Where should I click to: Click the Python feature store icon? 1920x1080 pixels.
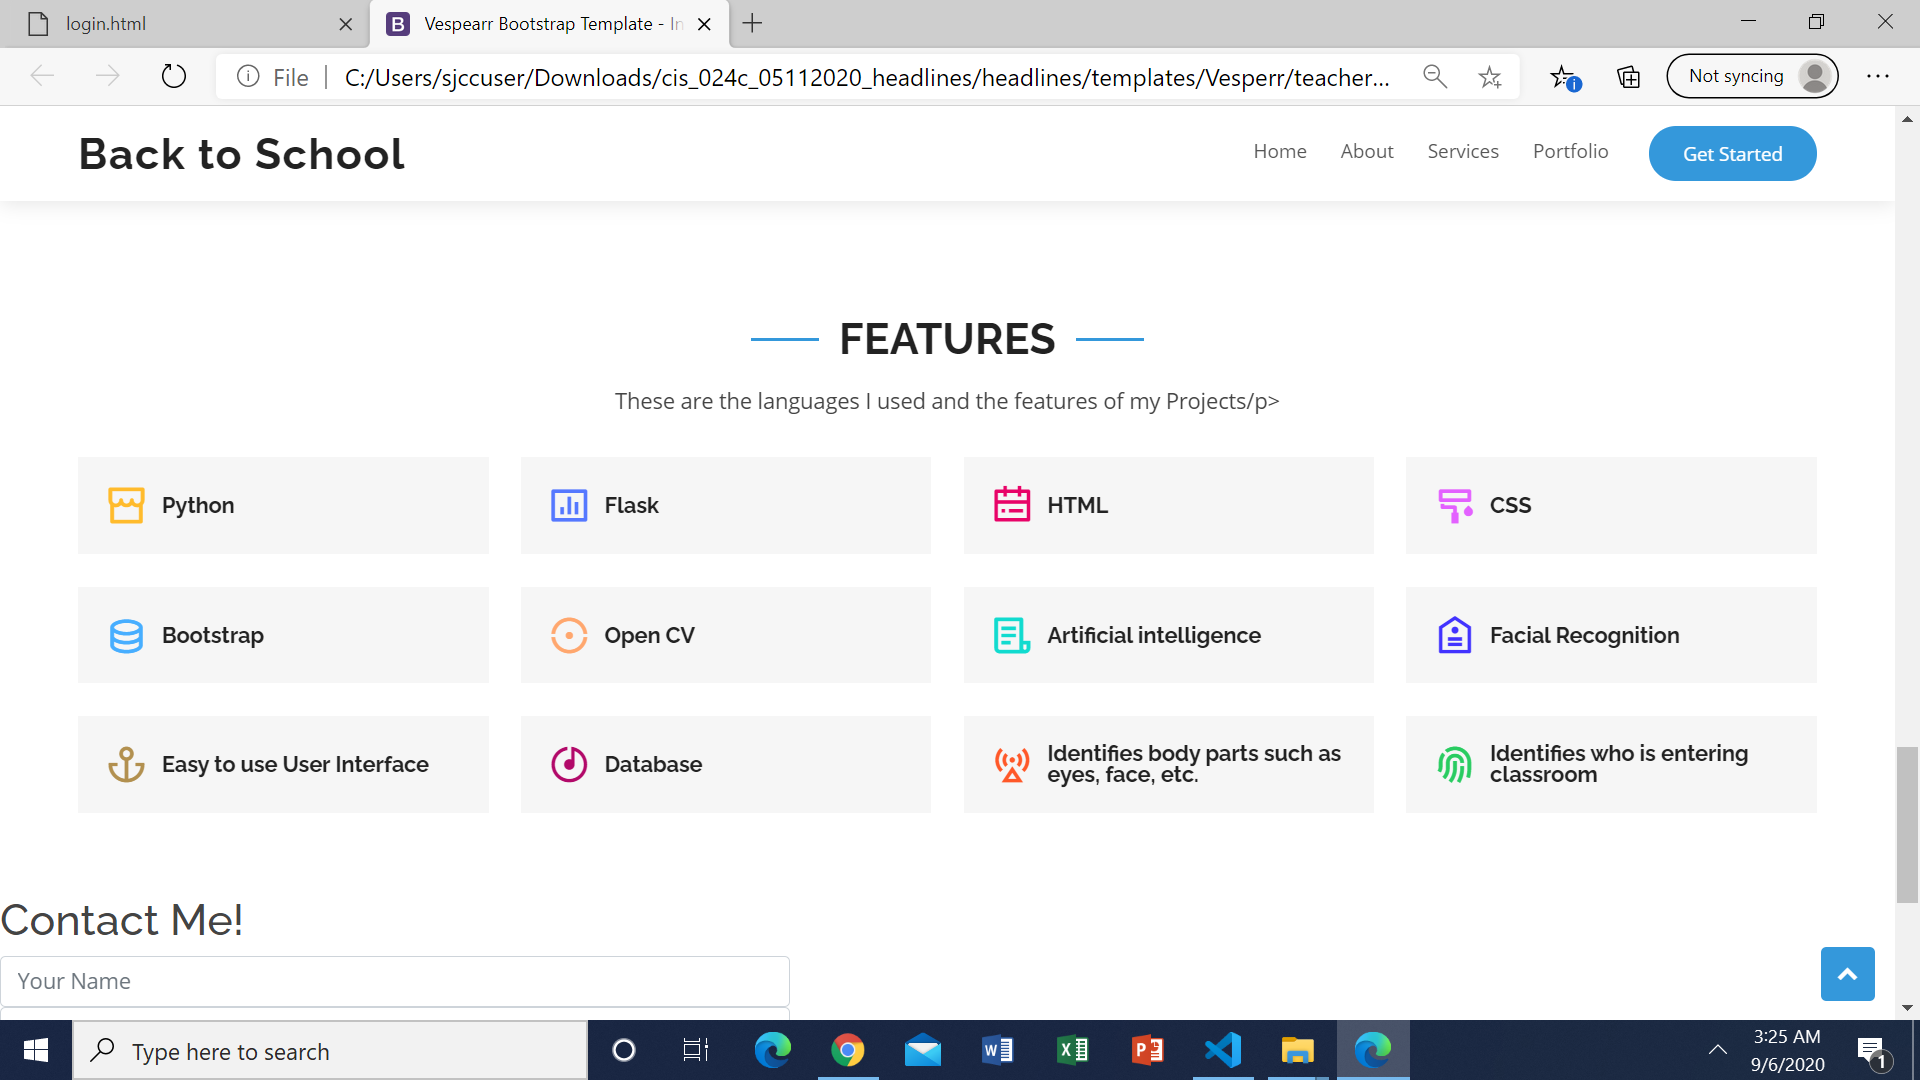[x=126, y=505]
